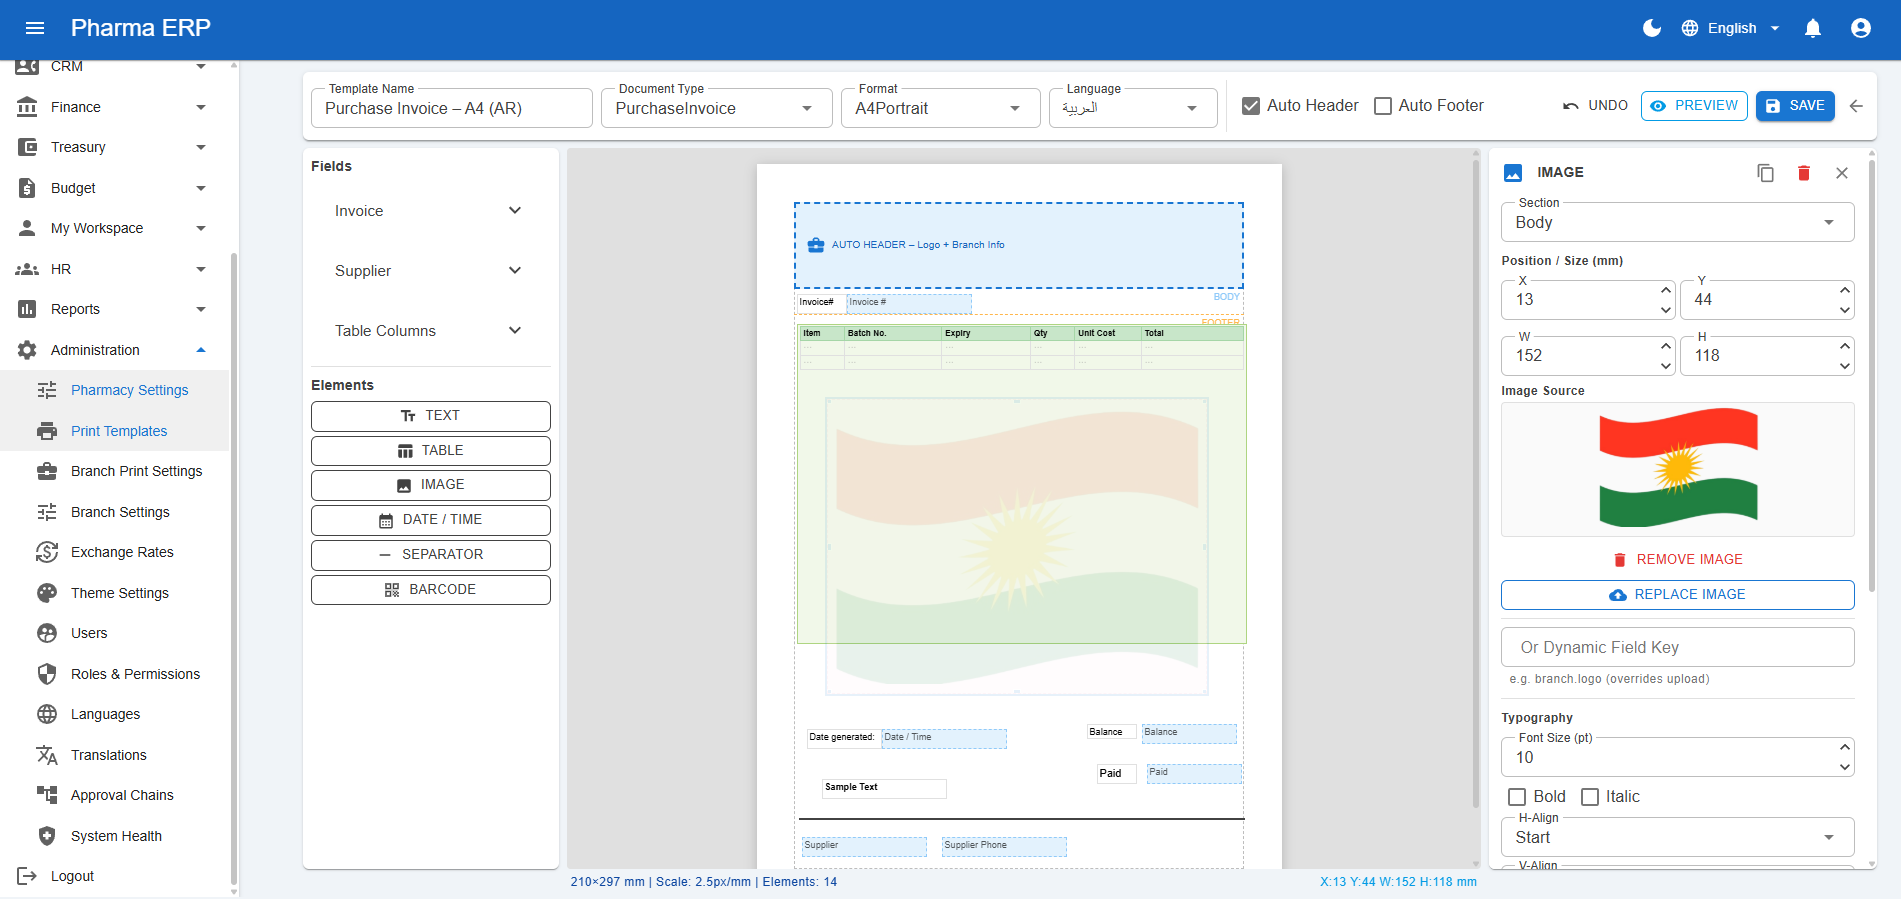The height and width of the screenshot is (899, 1901).
Task: Enable Bold typography checkbox
Action: [1517, 797]
